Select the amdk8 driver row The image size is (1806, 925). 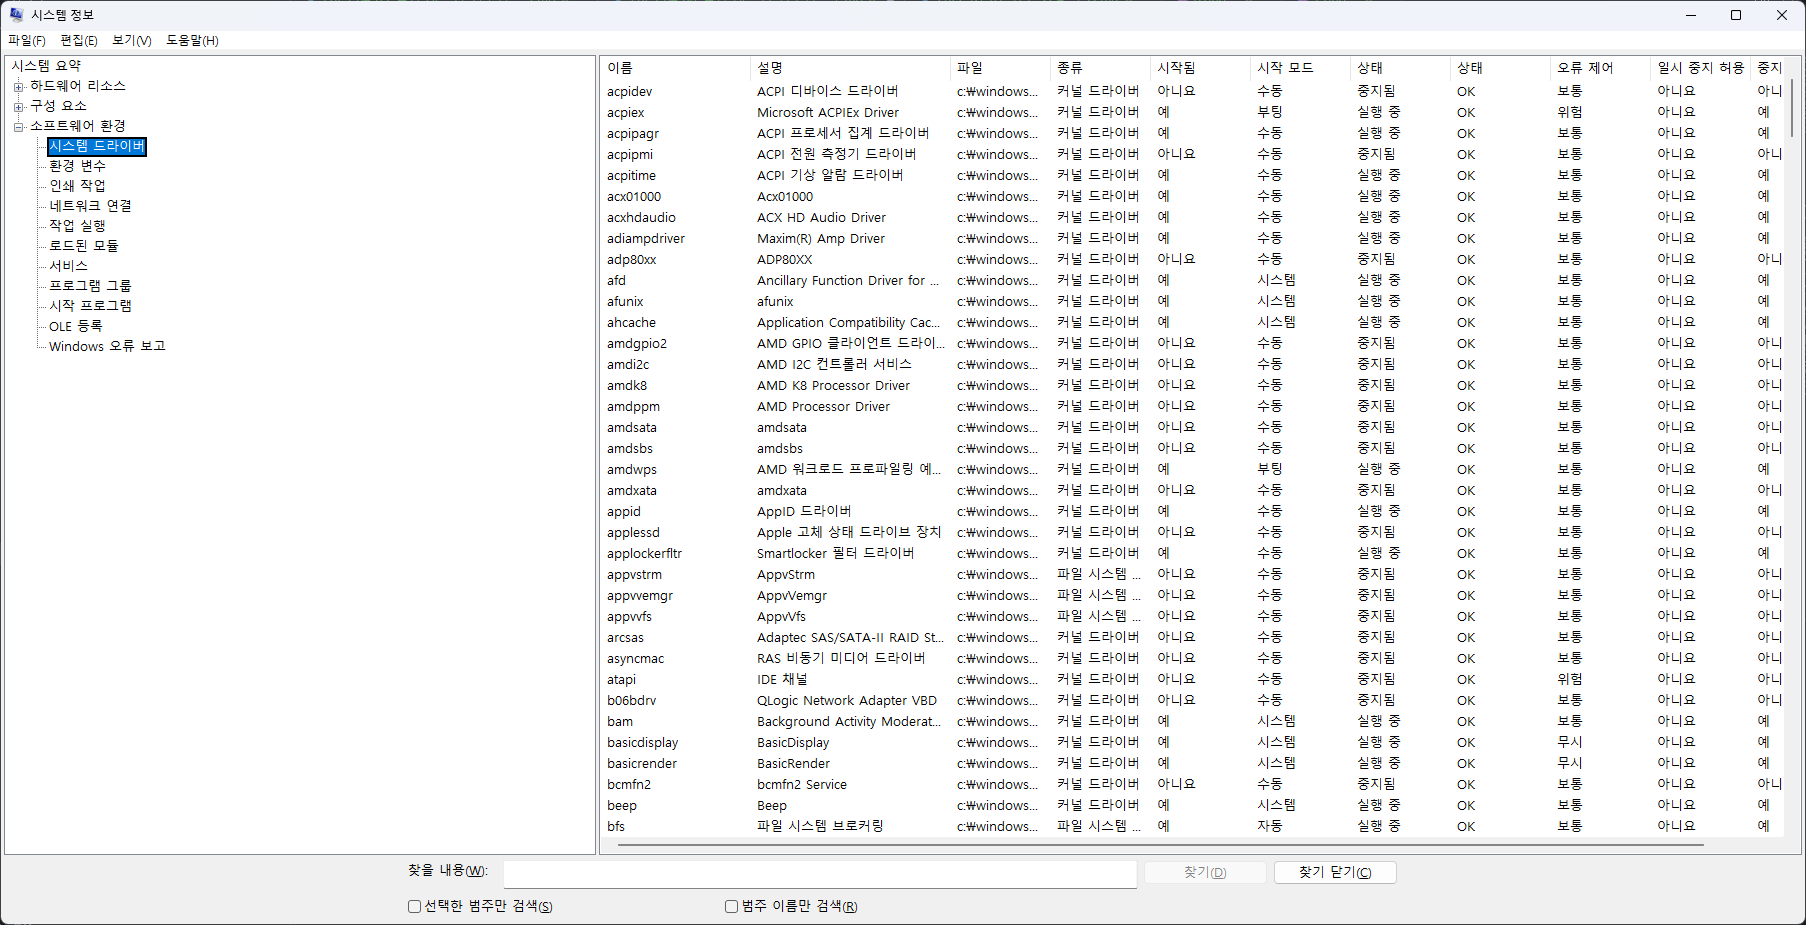[1192, 385]
